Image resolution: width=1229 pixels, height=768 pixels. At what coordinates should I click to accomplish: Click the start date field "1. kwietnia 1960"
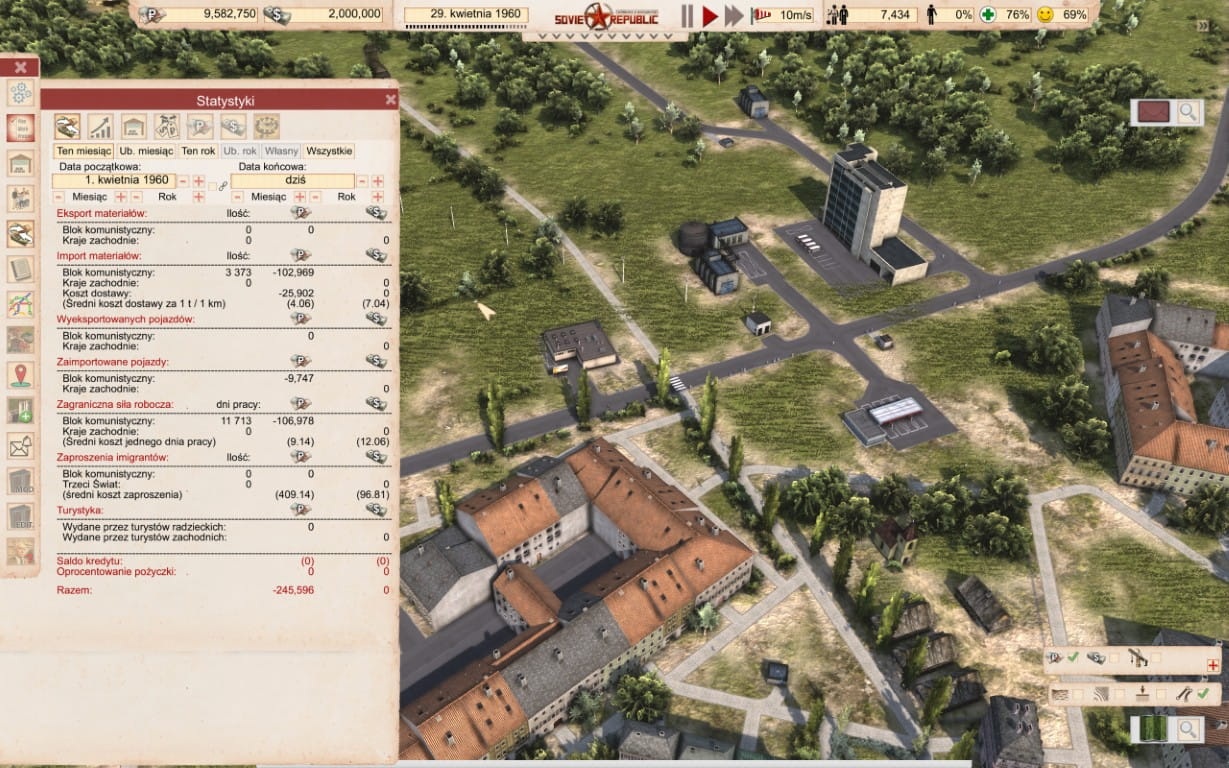tap(114, 181)
